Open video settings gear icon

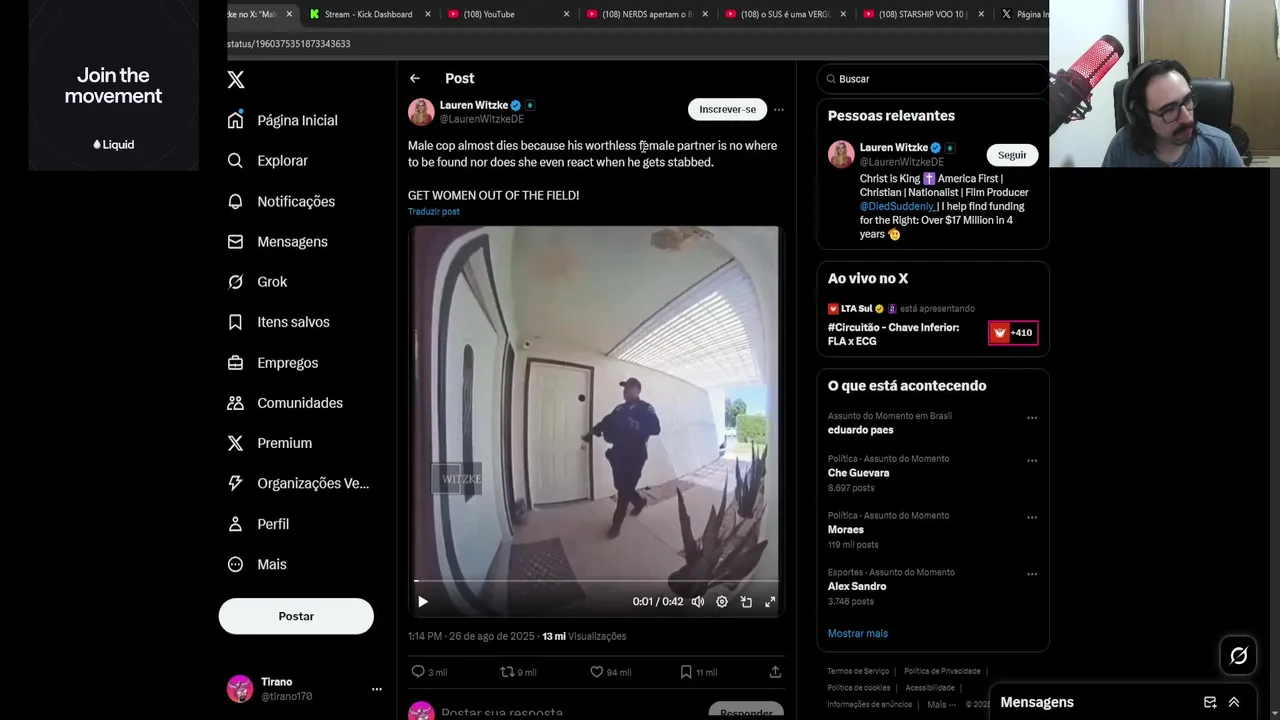(x=722, y=602)
